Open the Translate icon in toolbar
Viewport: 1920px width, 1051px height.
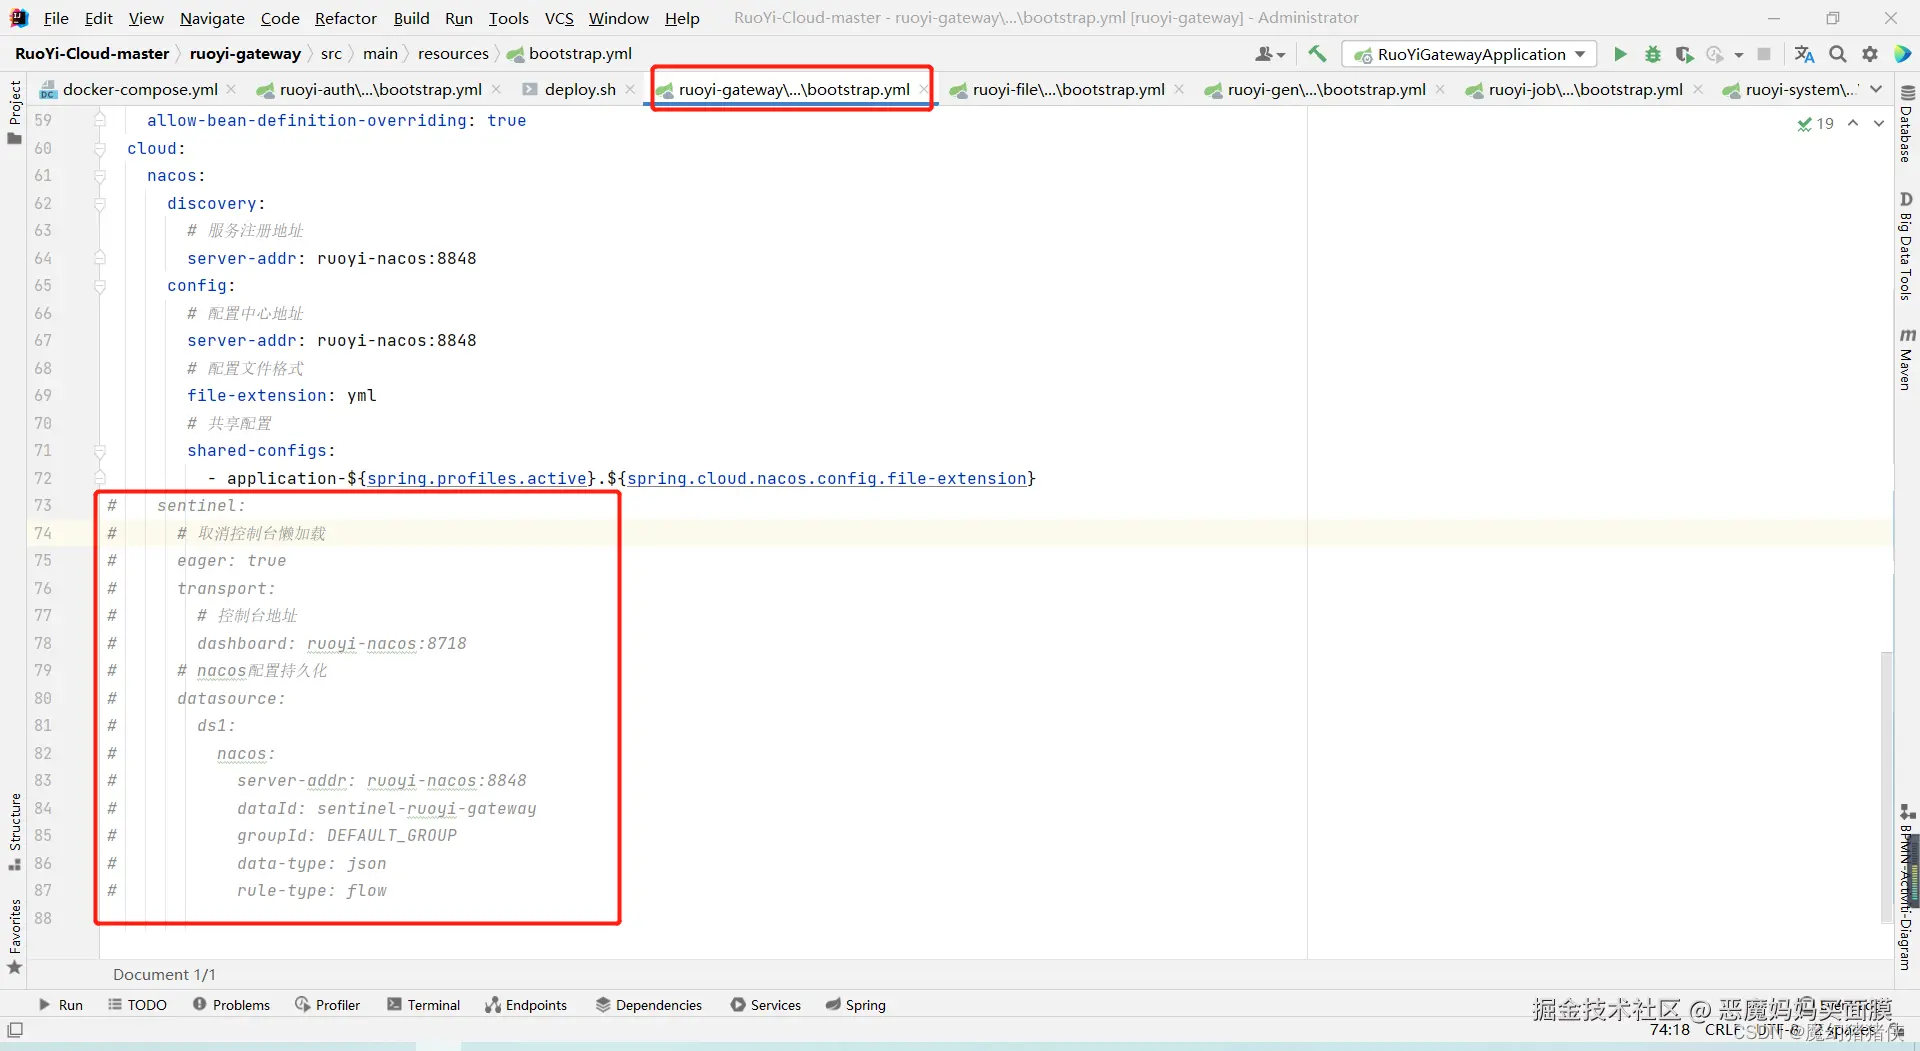tap(1804, 54)
